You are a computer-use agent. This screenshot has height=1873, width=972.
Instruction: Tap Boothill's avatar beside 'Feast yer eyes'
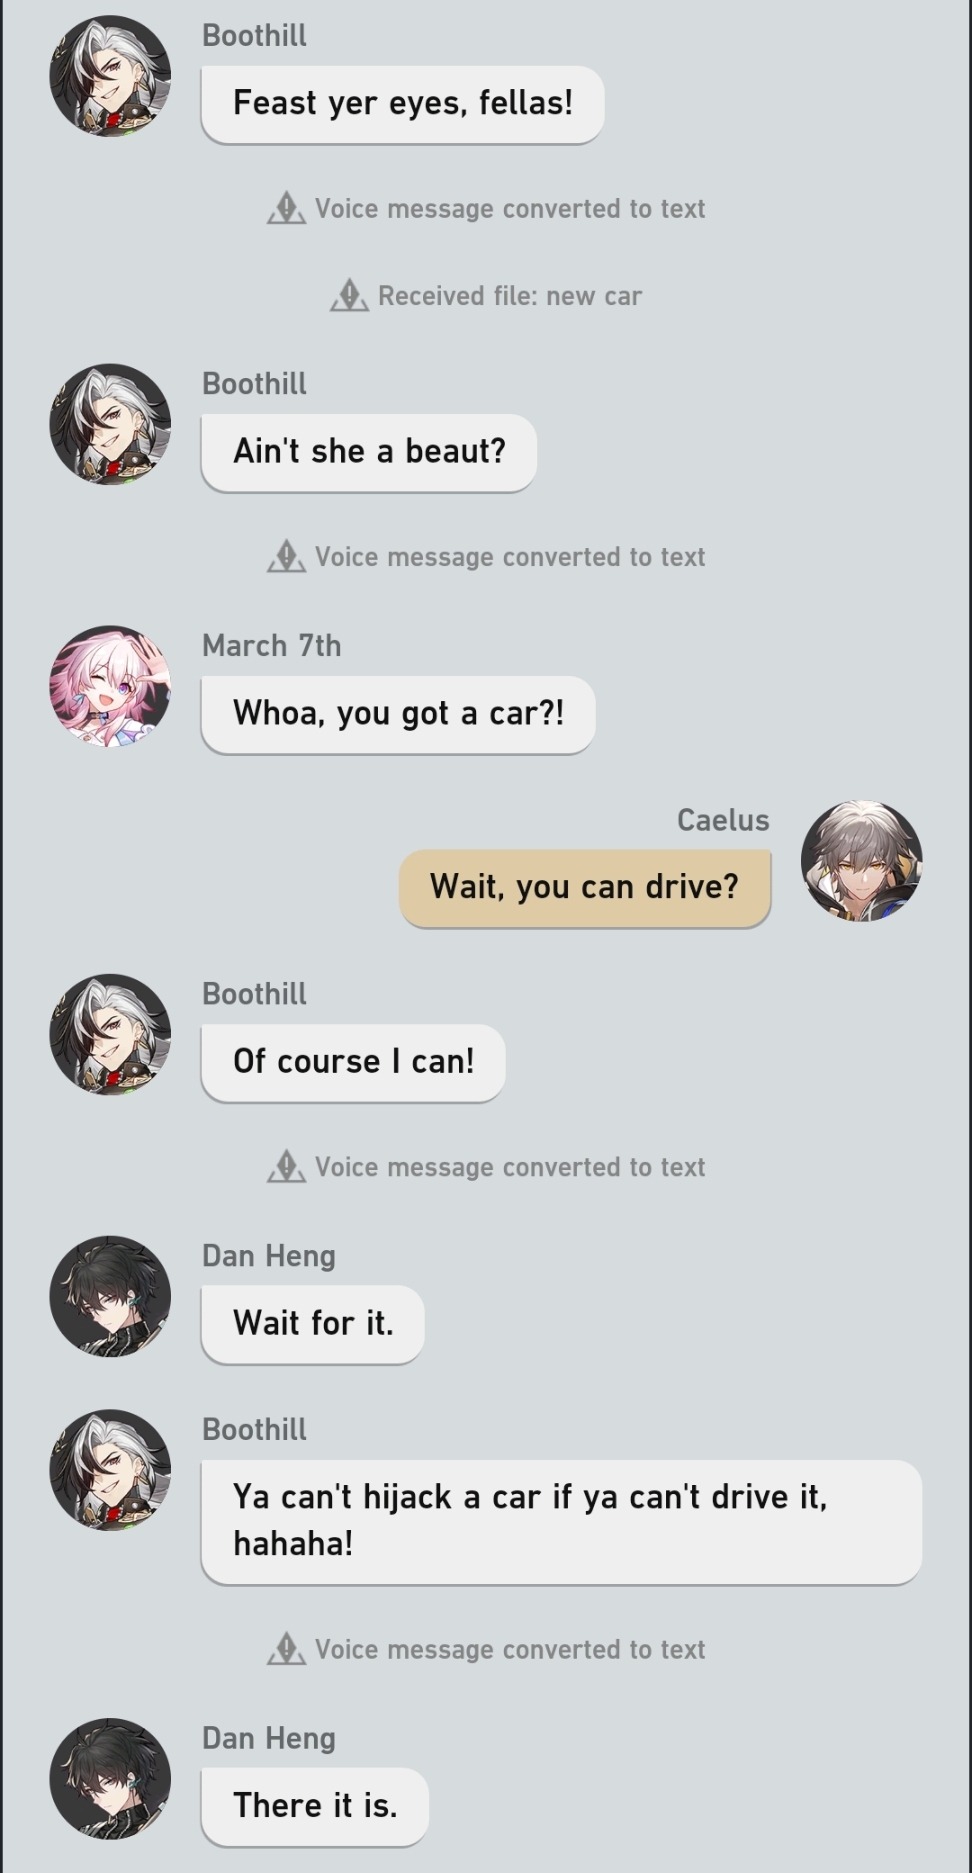pos(110,76)
